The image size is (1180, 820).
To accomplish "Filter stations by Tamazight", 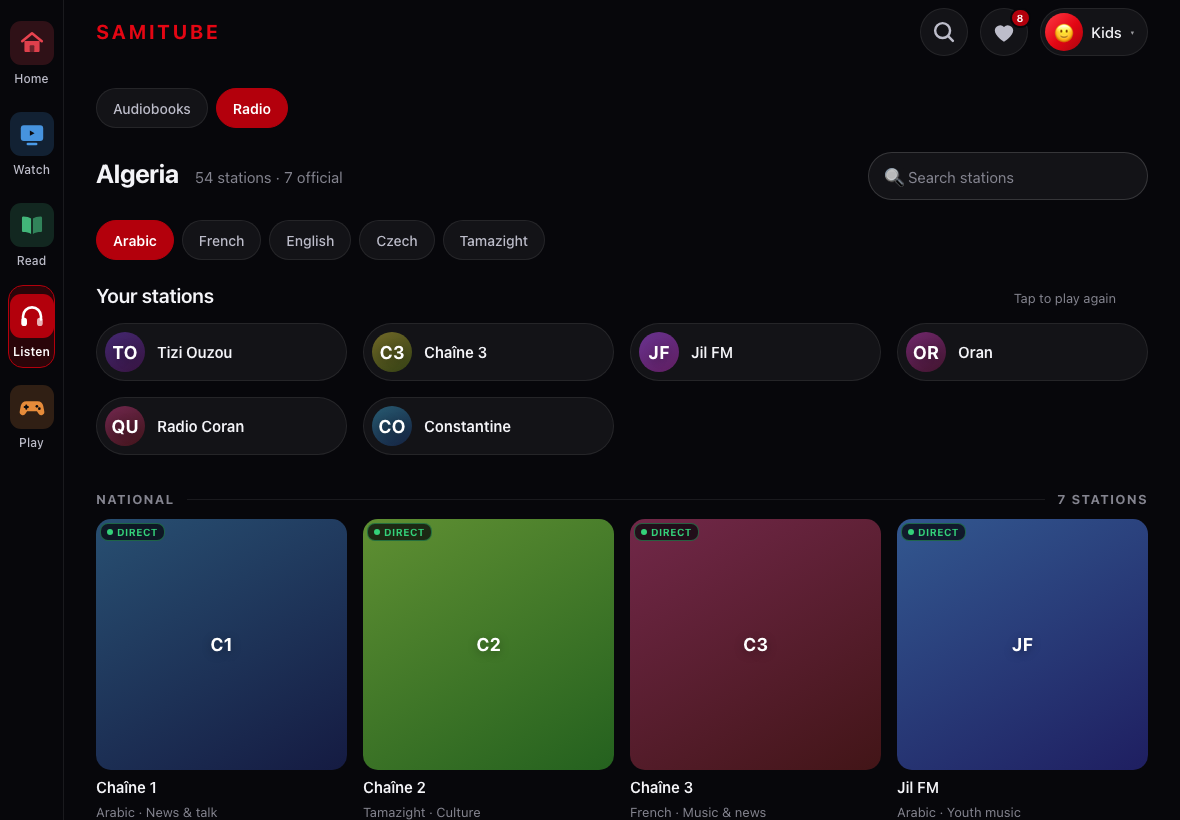I will pos(494,241).
